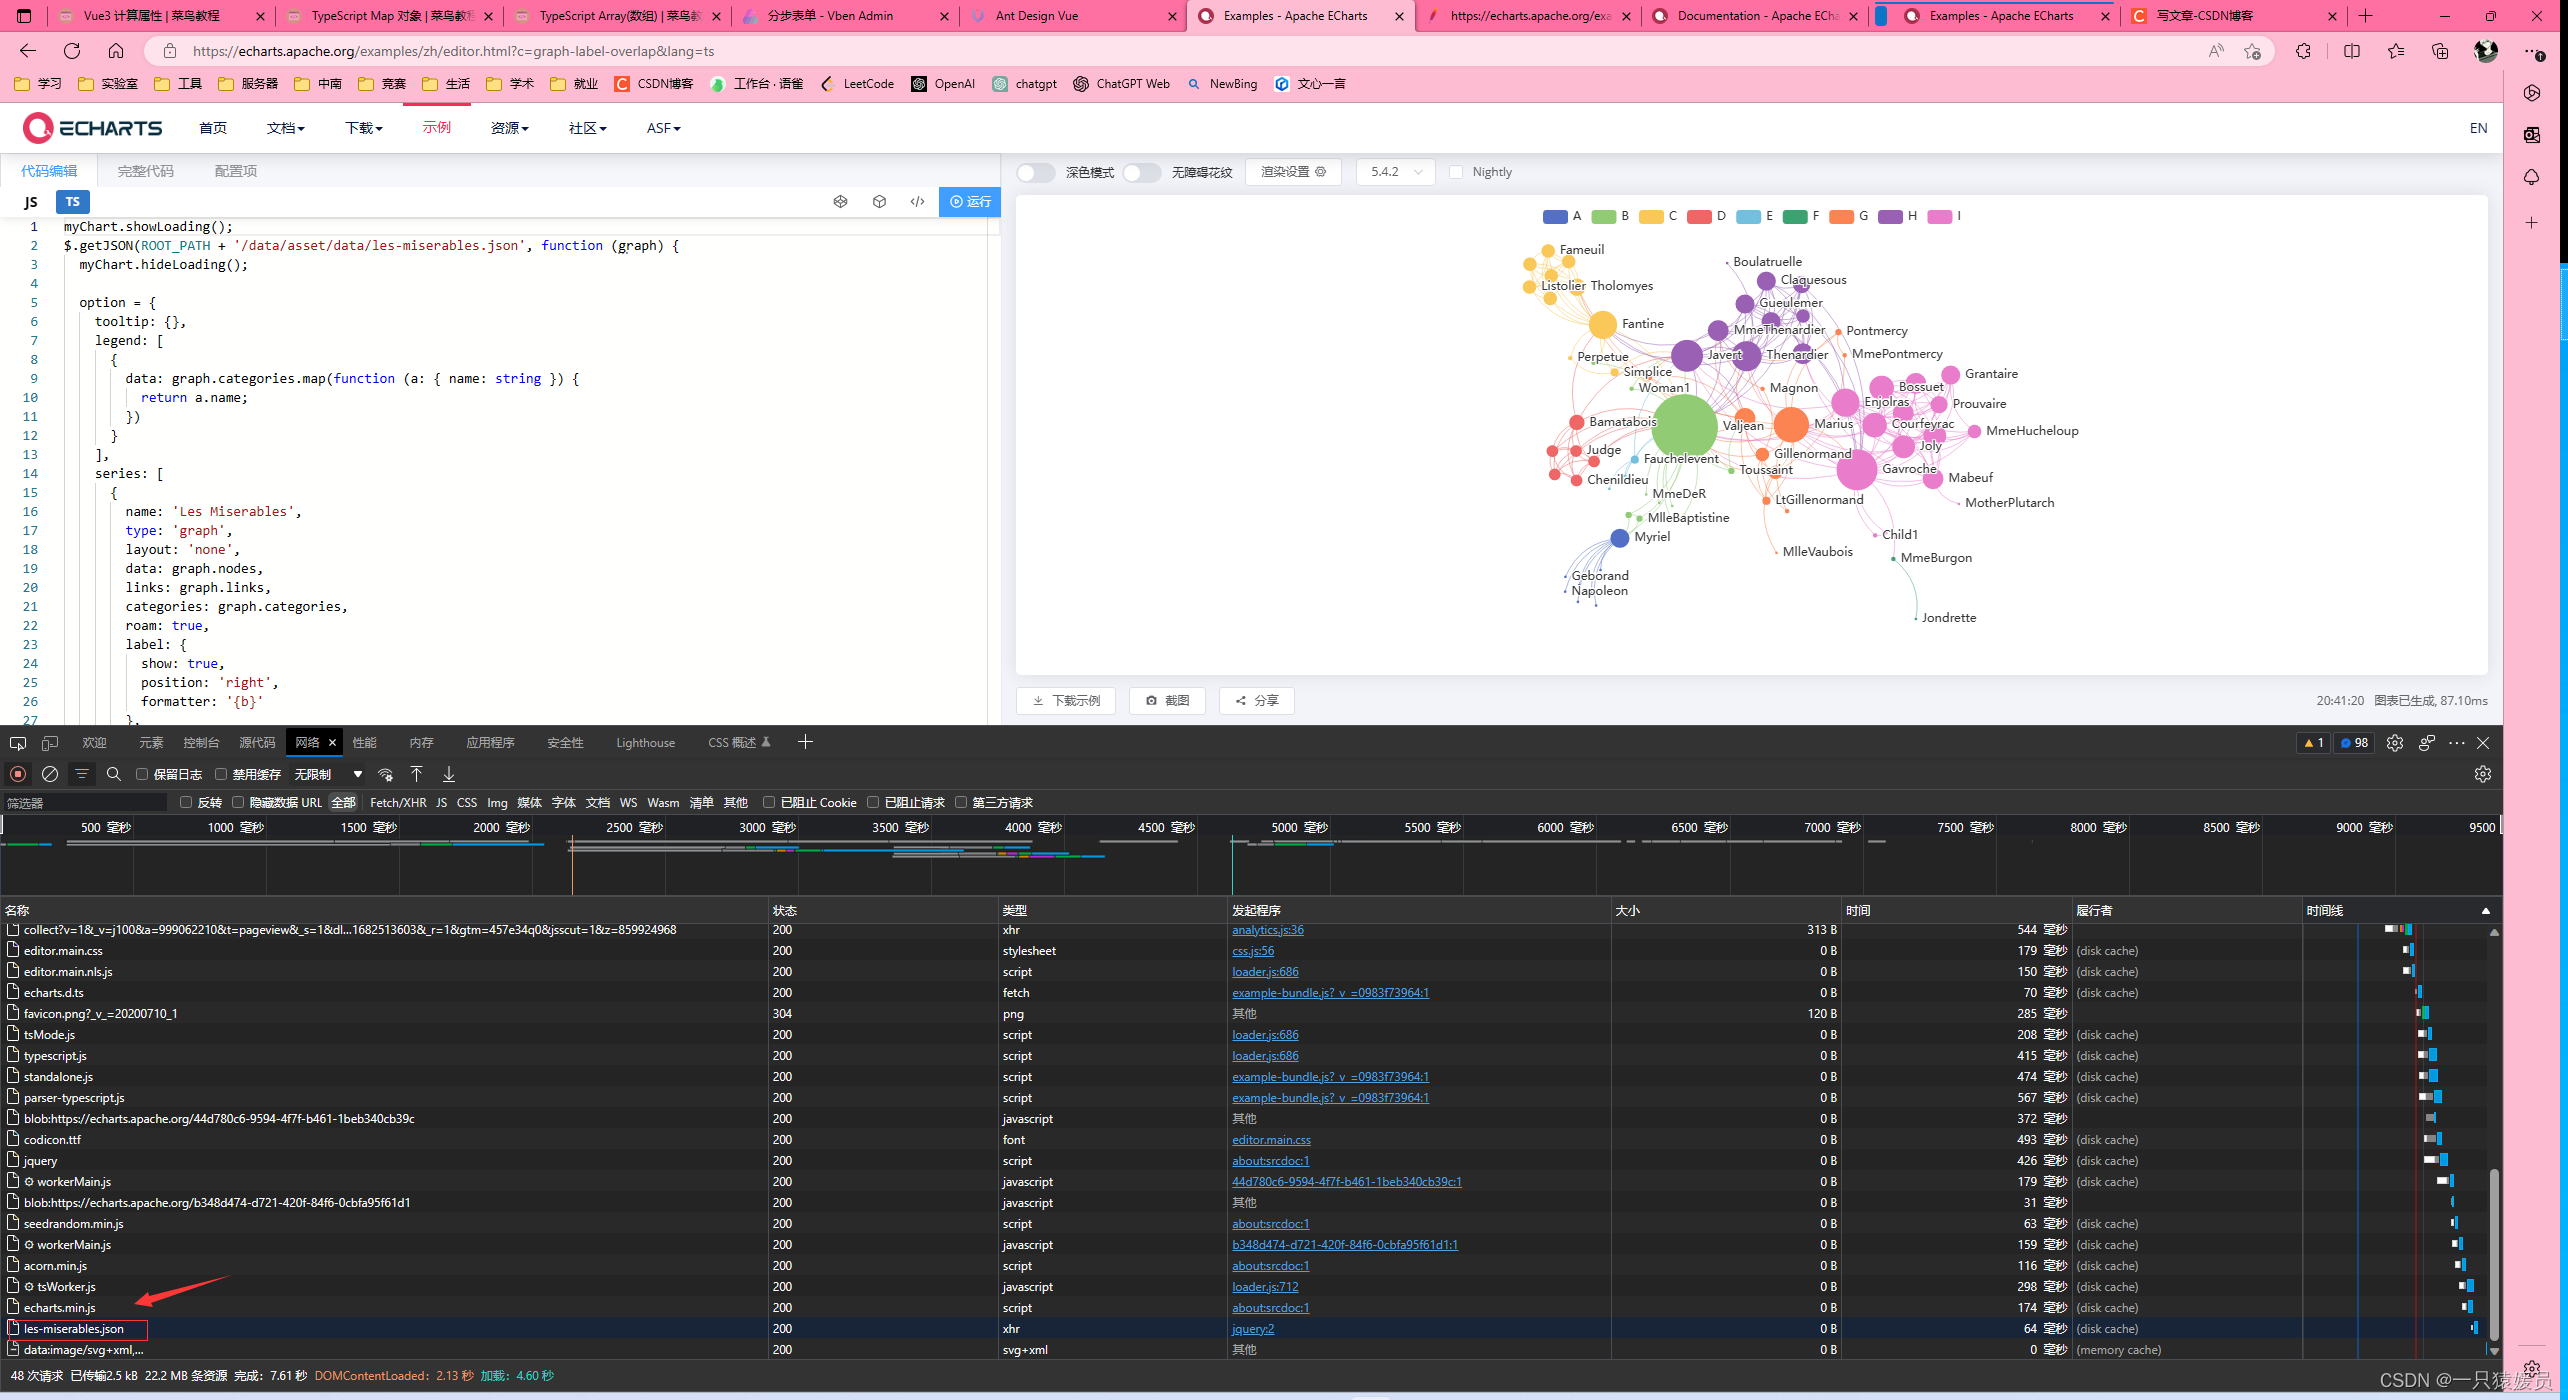Viewport: 2568px width, 1400px height.
Task: Open the ECharts version 5.4.2 dropdown
Action: click(x=1396, y=172)
